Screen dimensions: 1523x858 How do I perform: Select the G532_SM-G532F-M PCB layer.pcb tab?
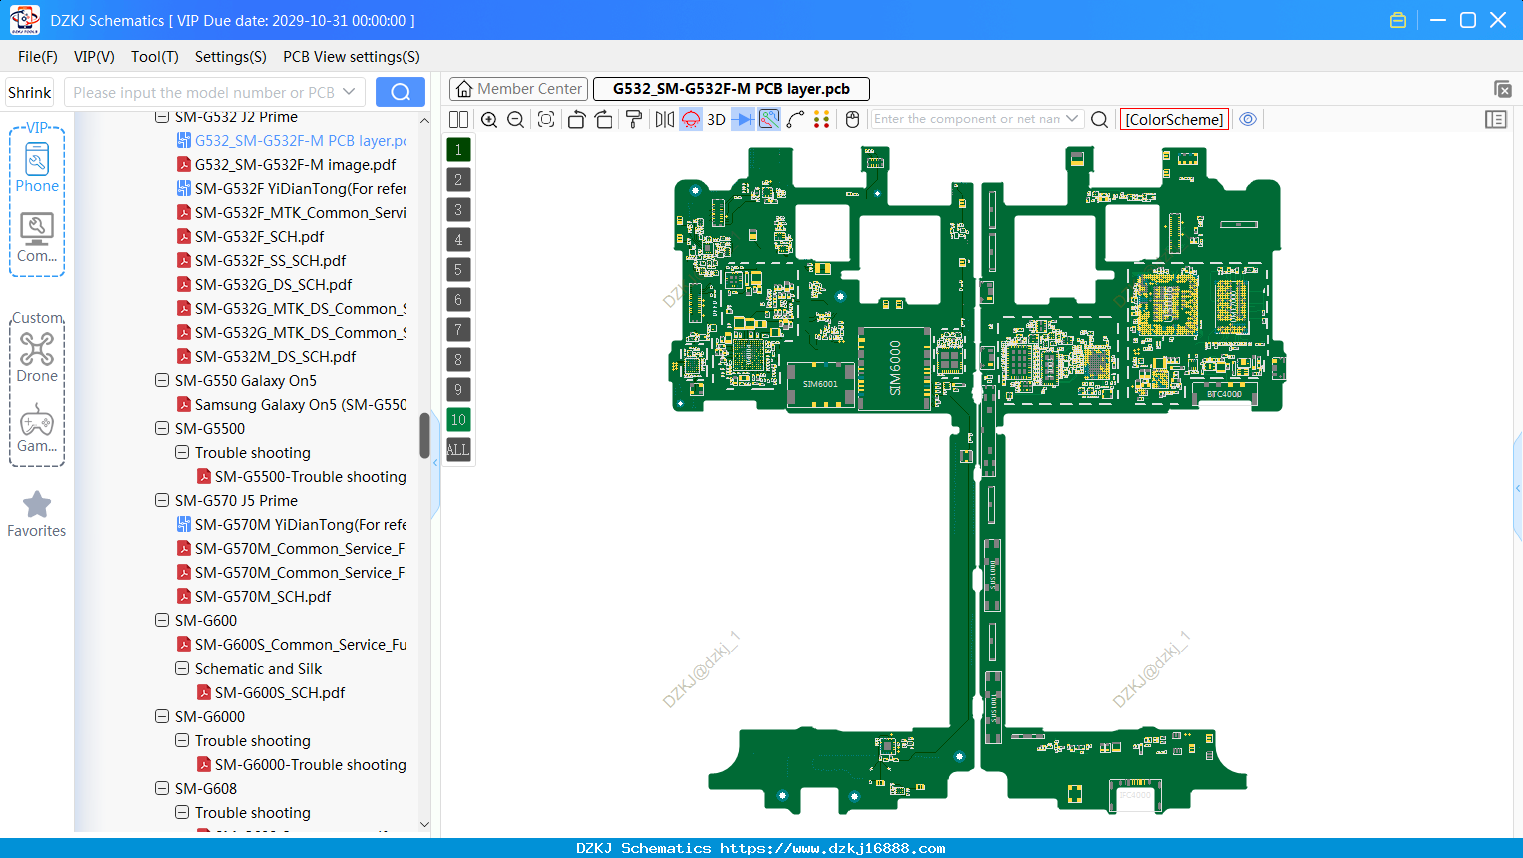(731, 89)
